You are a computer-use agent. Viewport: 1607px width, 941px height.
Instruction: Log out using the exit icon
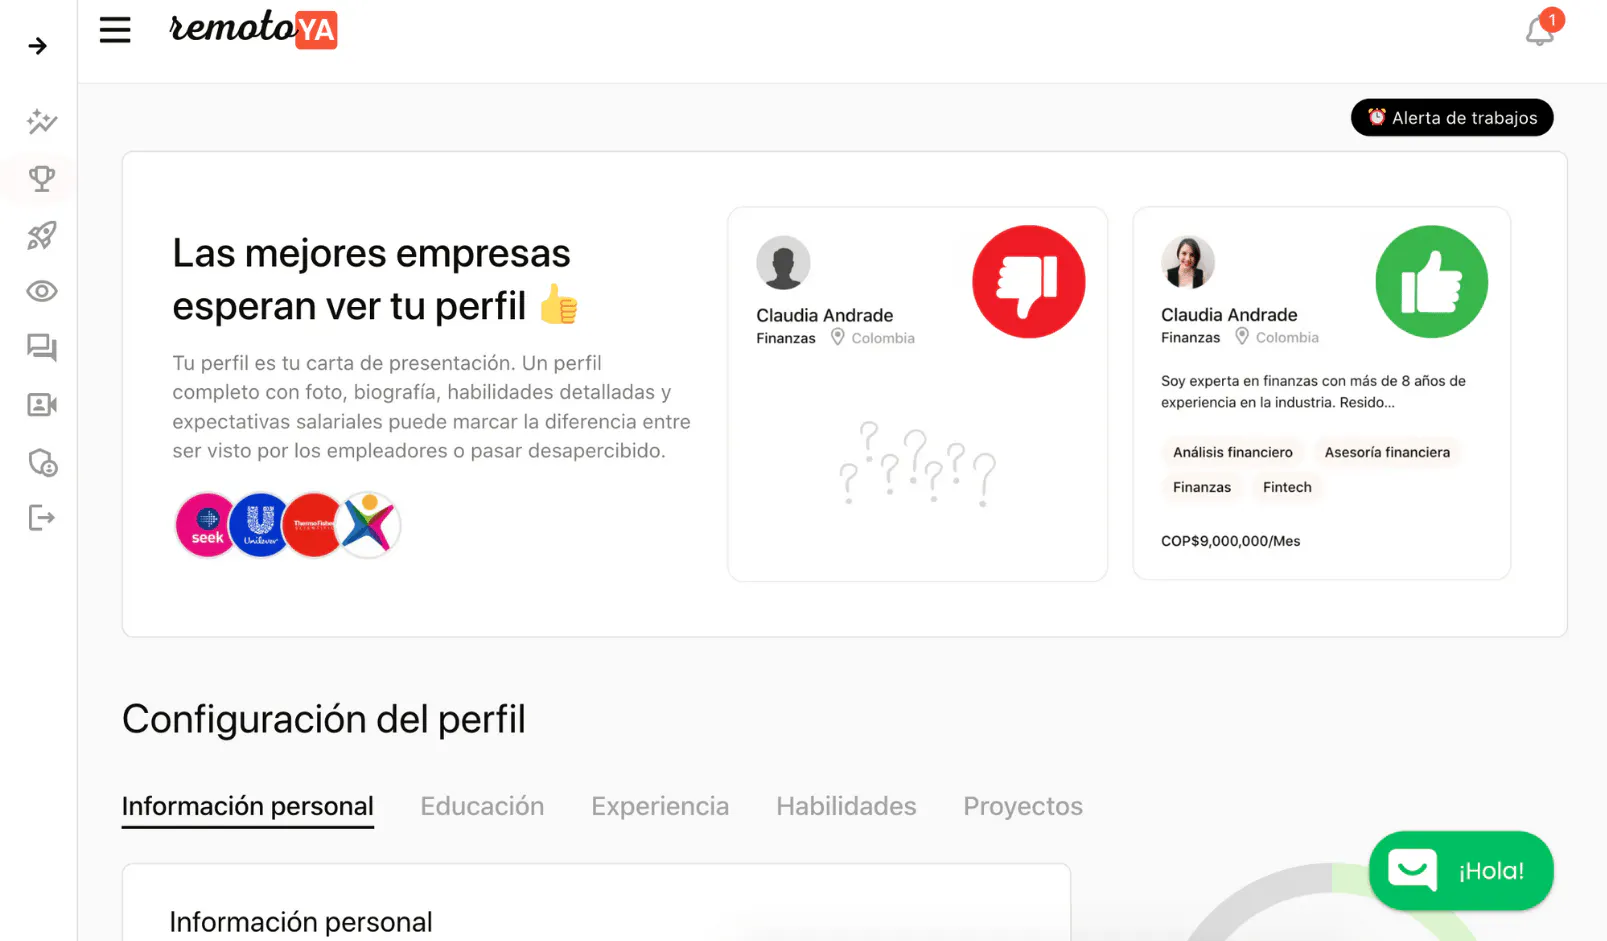tap(42, 518)
